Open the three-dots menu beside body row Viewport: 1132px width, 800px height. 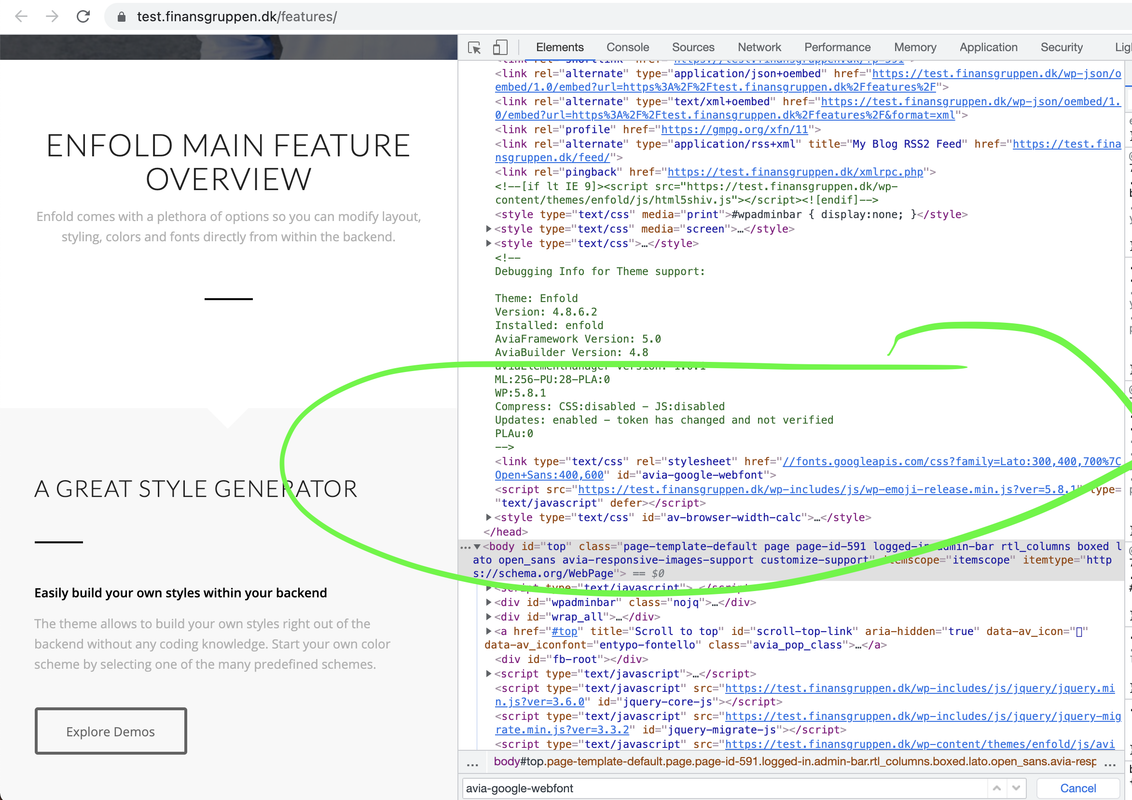tap(466, 547)
